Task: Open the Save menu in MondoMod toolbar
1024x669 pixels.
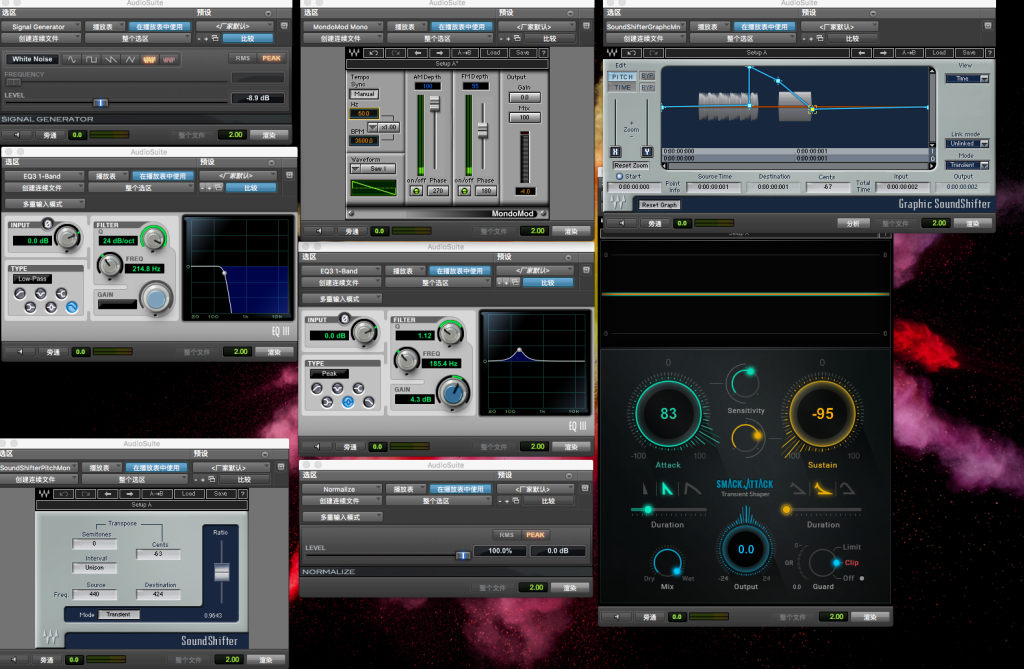Action: (522, 53)
